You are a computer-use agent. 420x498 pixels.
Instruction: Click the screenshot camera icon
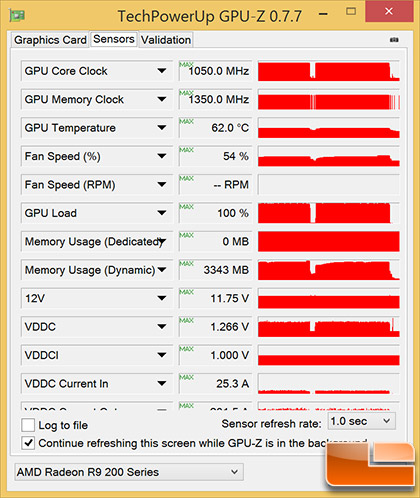click(394, 40)
